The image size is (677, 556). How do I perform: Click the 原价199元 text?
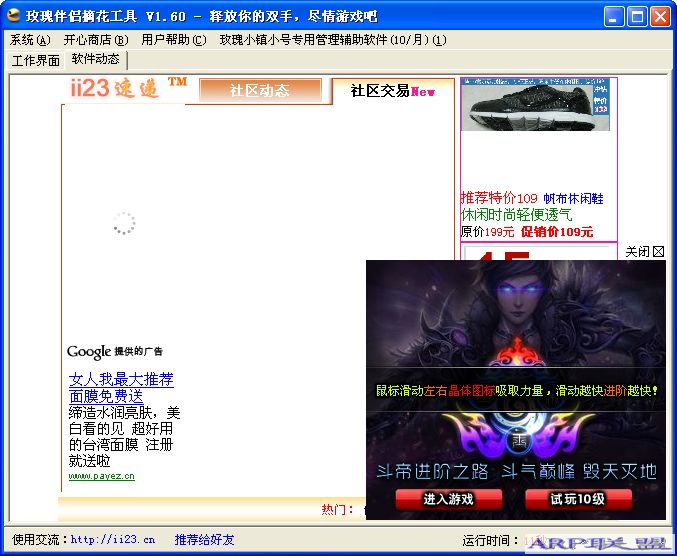pos(487,232)
